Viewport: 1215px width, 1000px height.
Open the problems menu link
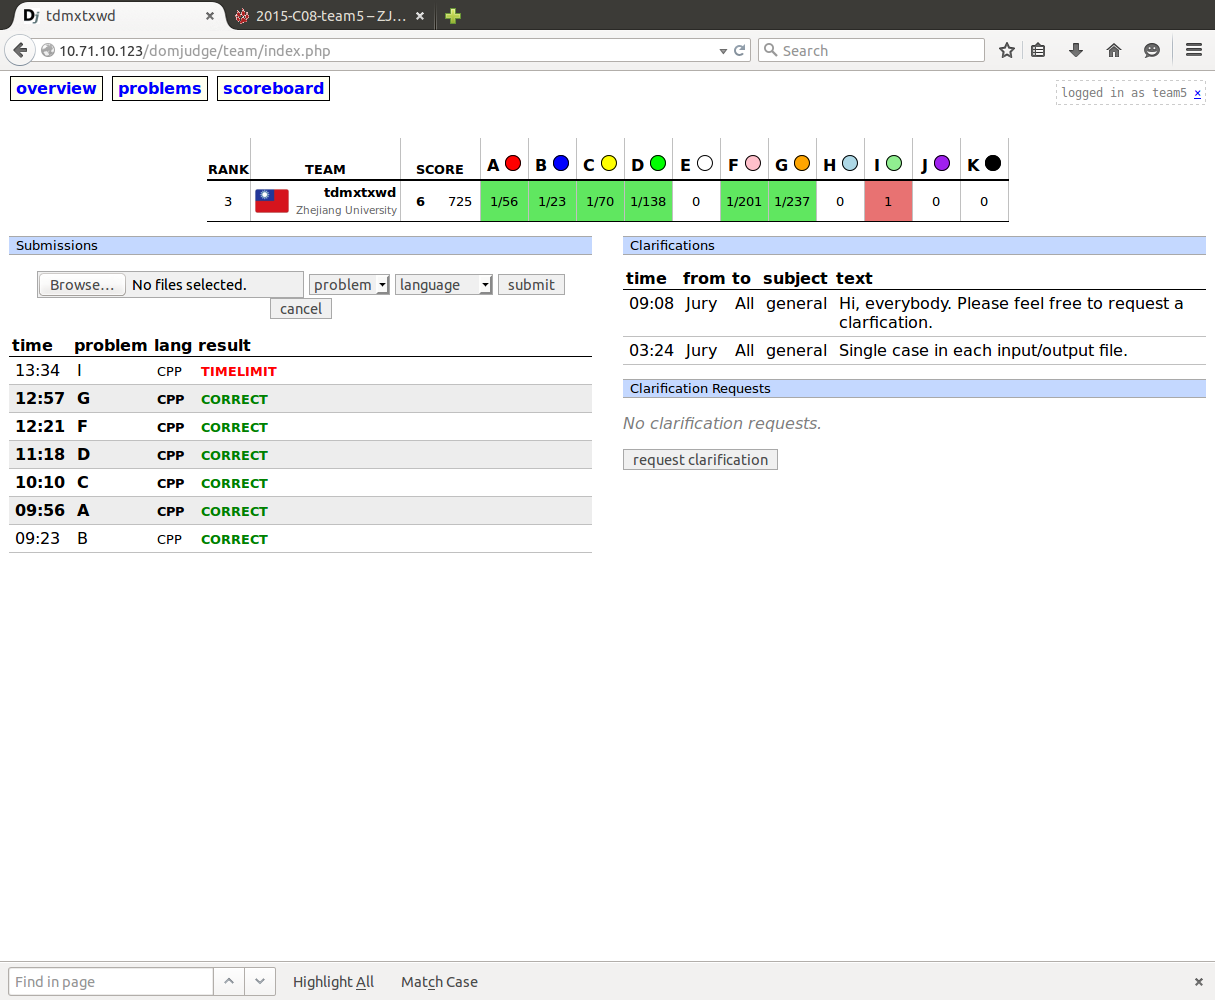[160, 88]
